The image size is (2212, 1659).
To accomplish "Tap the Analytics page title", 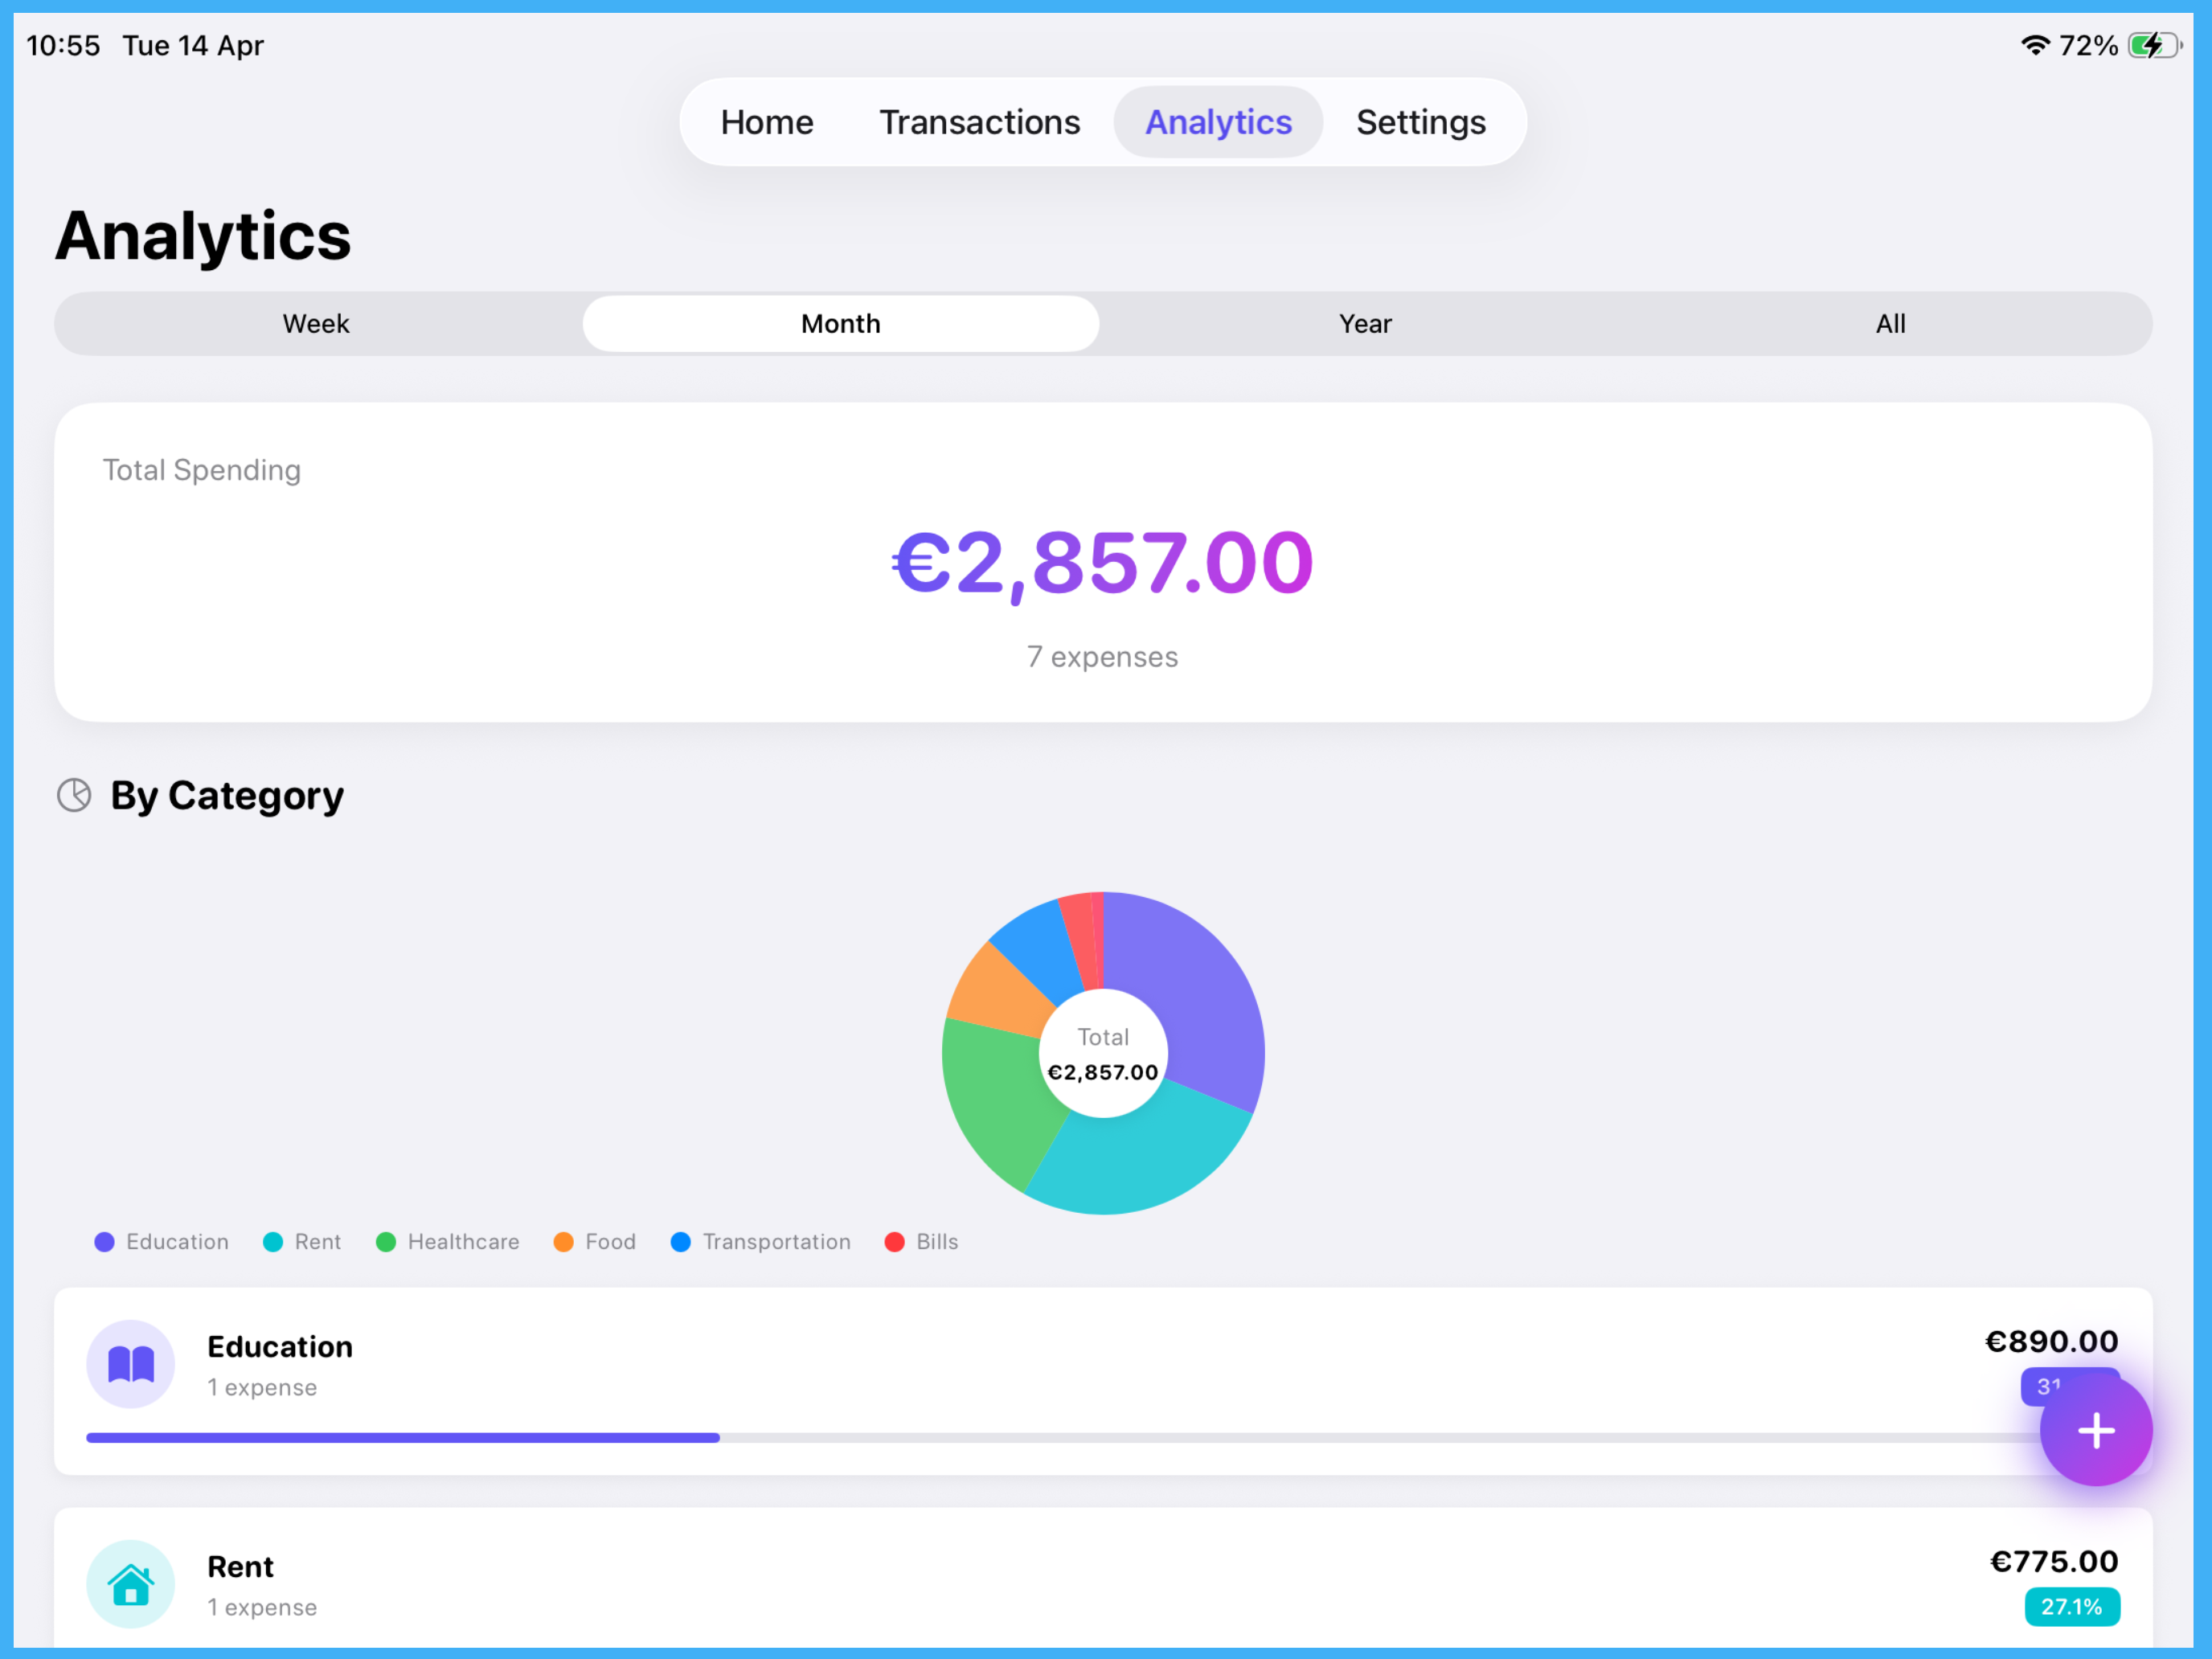I will [203, 236].
